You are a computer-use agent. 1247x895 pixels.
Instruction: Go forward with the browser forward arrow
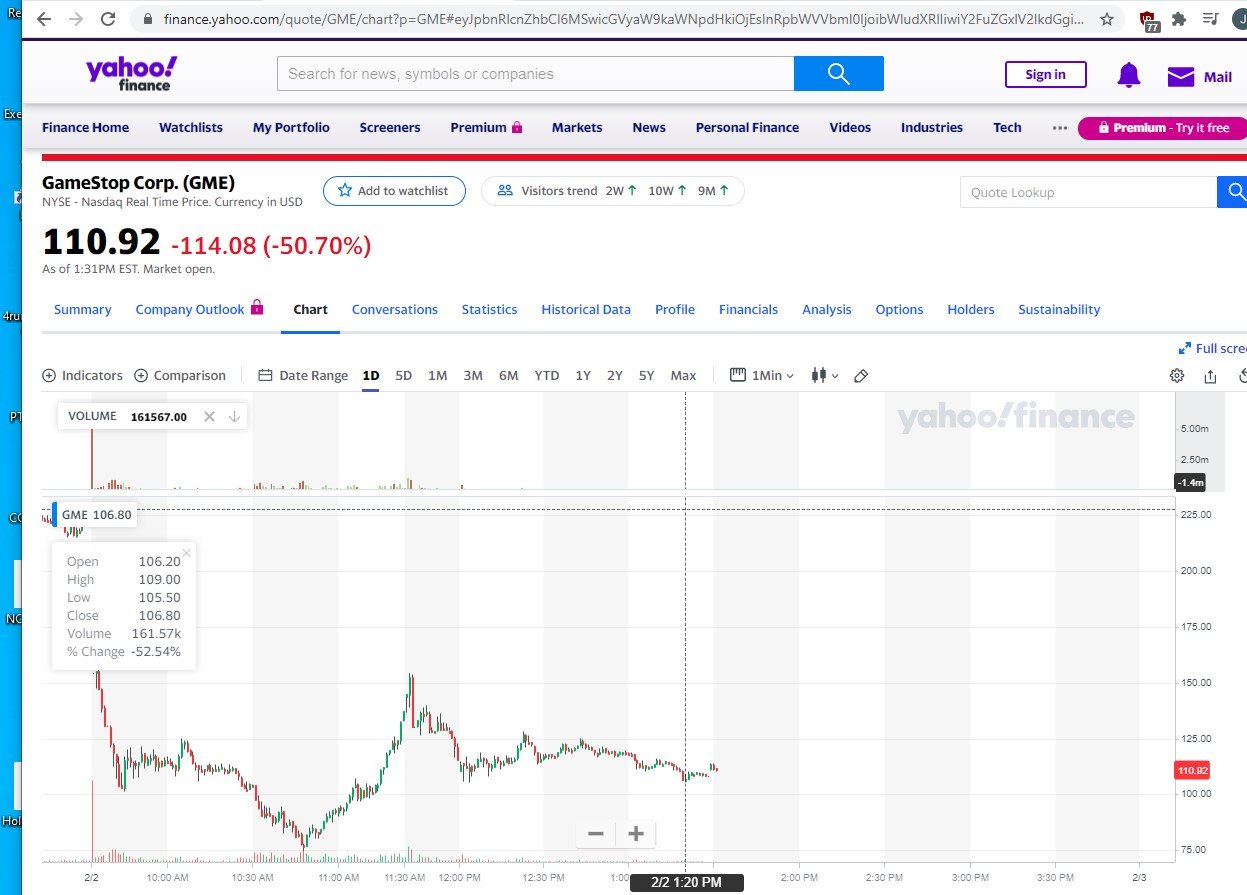(x=76, y=19)
